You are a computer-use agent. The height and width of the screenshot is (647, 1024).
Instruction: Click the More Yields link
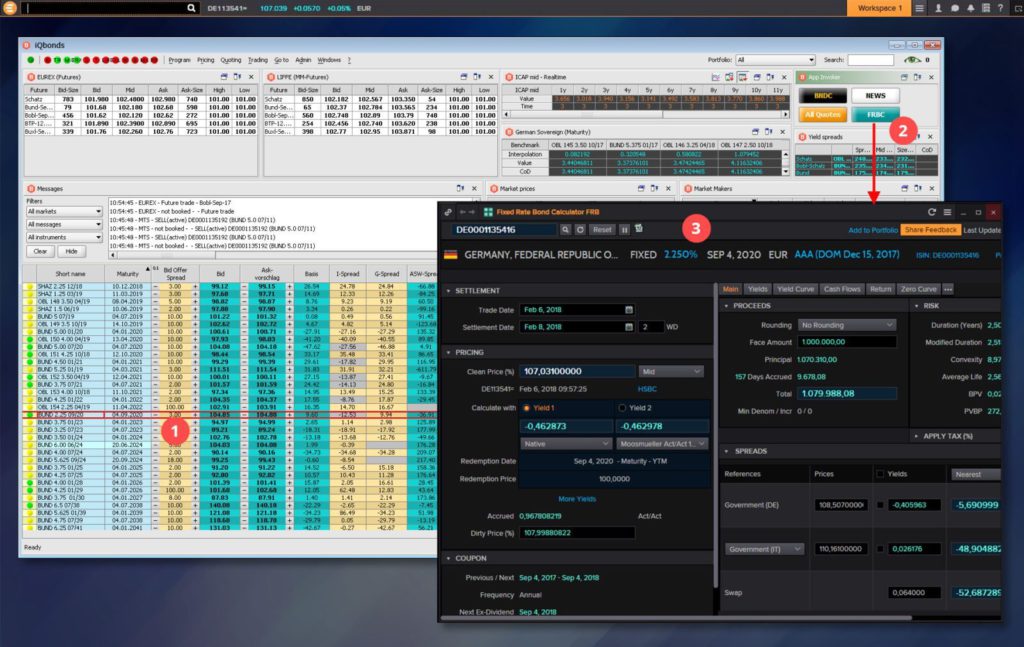[577, 498]
